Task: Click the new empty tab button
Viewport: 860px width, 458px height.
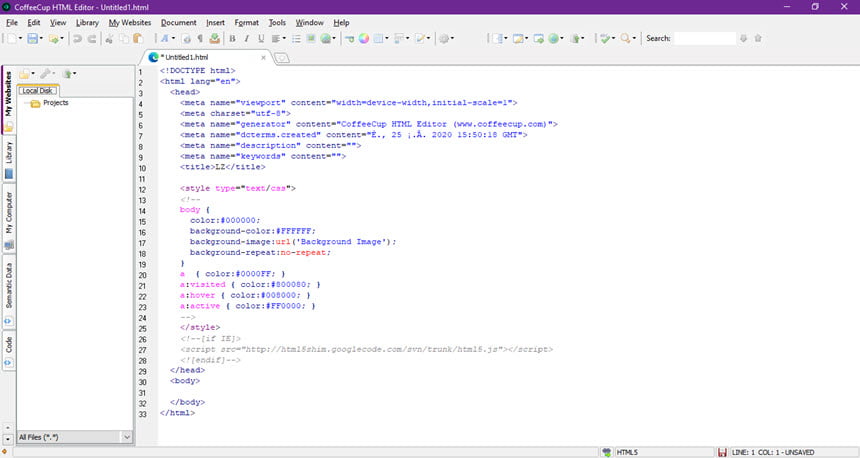Action: [281, 58]
